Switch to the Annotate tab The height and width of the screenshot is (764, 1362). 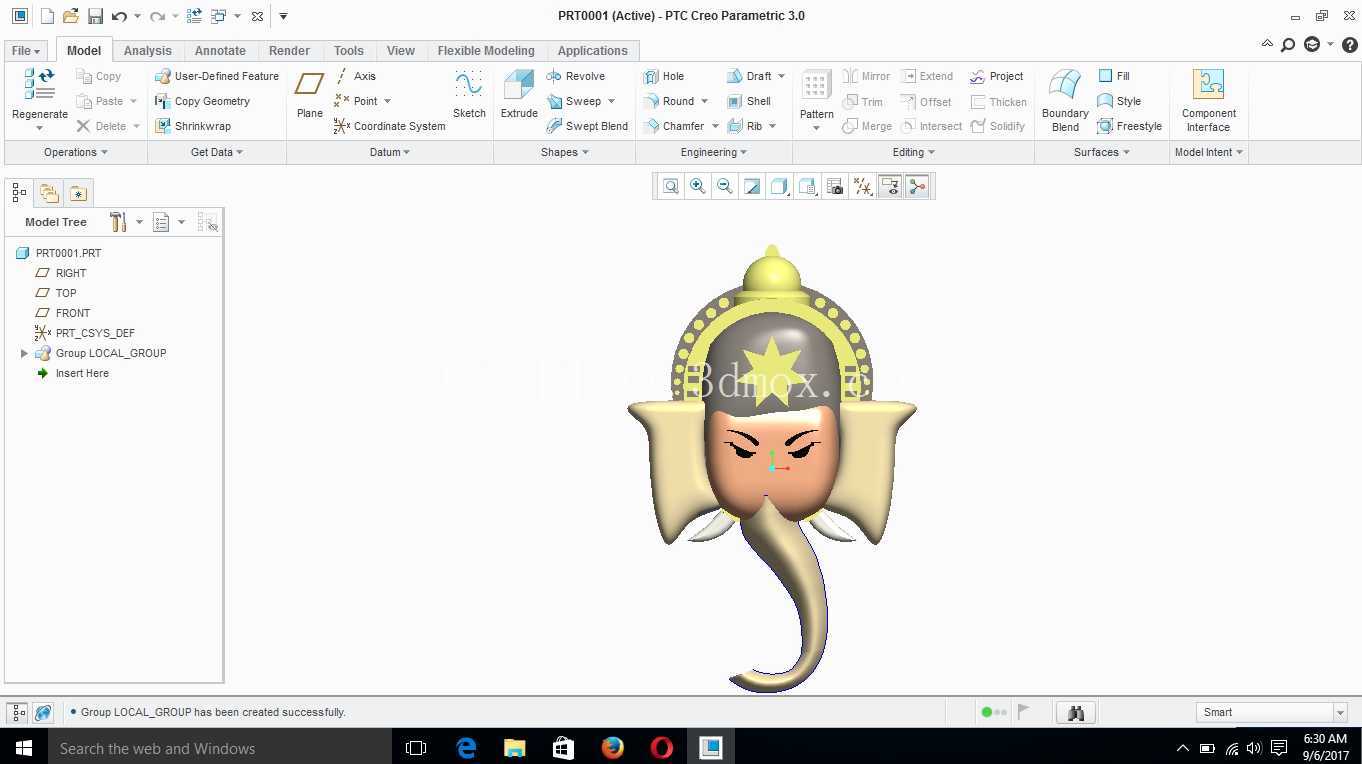[x=220, y=50]
